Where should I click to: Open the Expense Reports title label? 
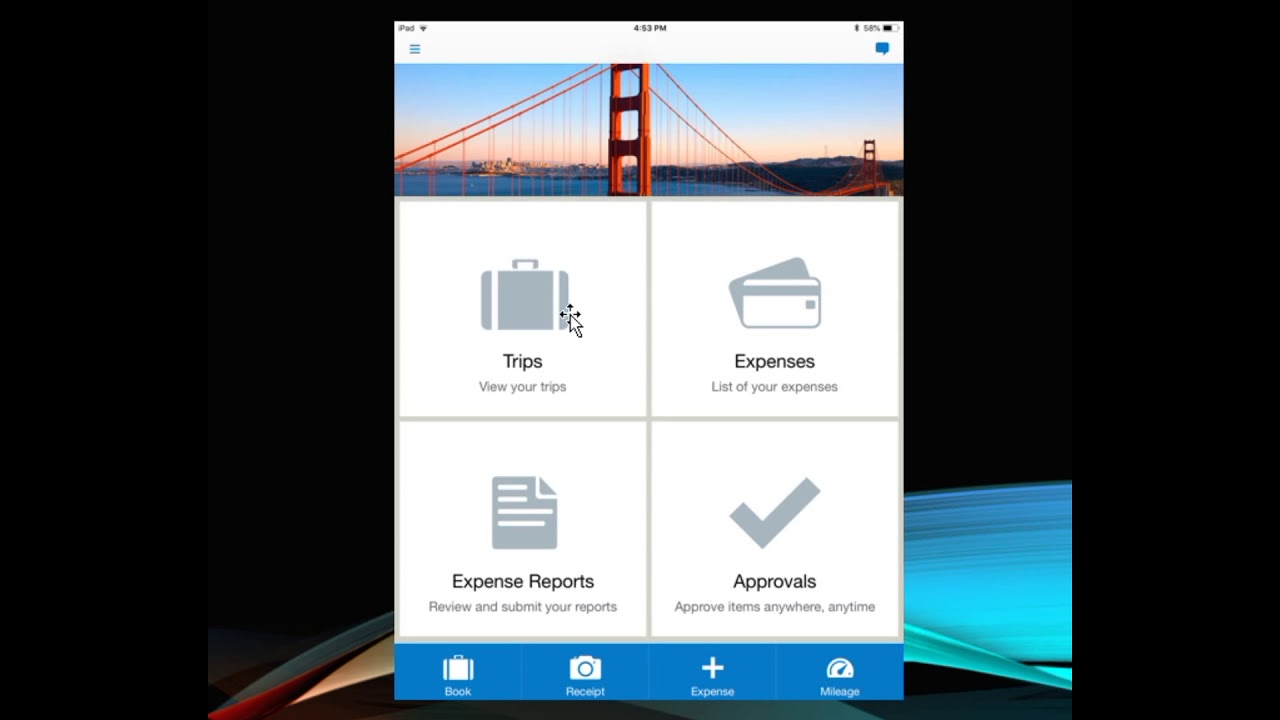click(523, 581)
